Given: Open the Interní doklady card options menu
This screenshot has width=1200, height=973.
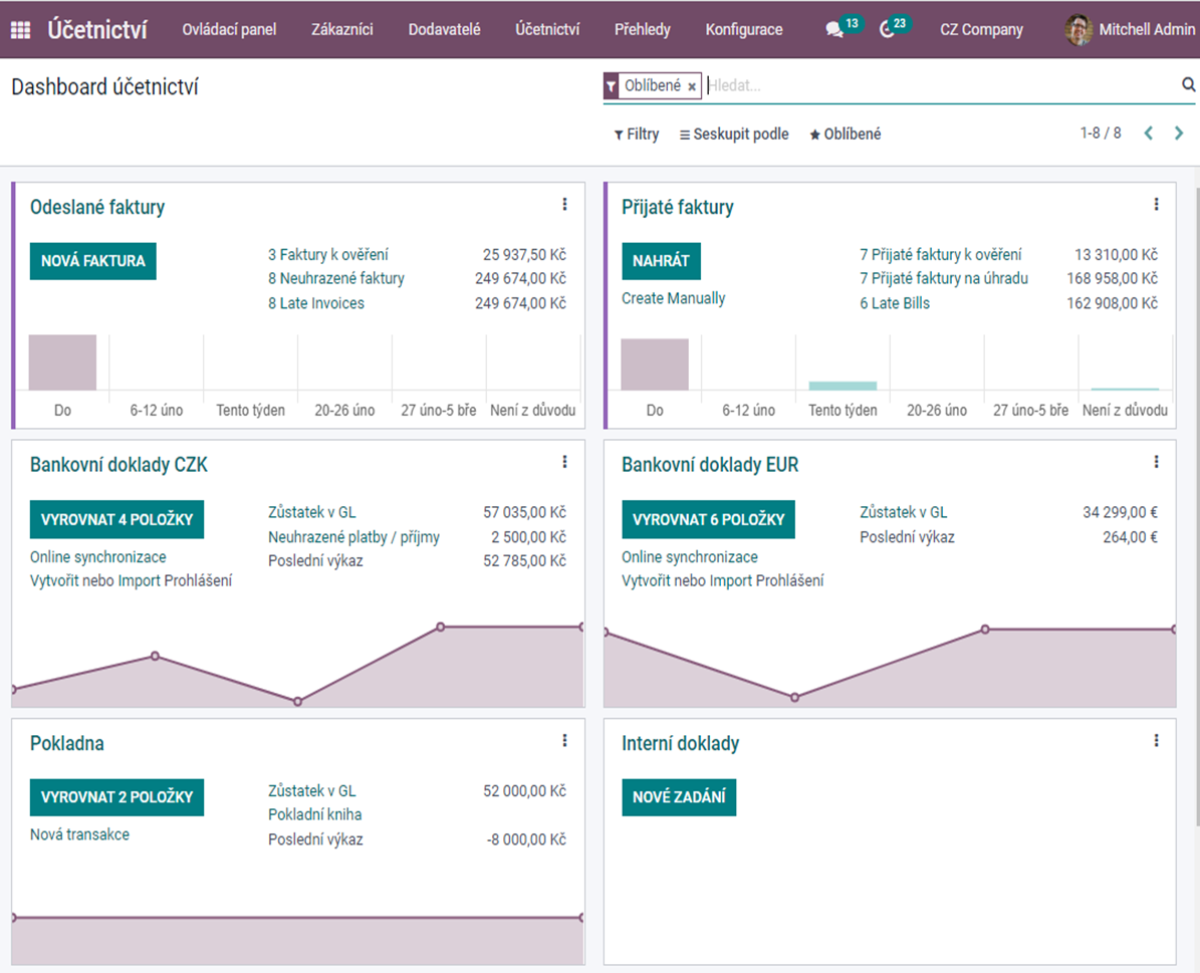Looking at the screenshot, I should 1156,741.
